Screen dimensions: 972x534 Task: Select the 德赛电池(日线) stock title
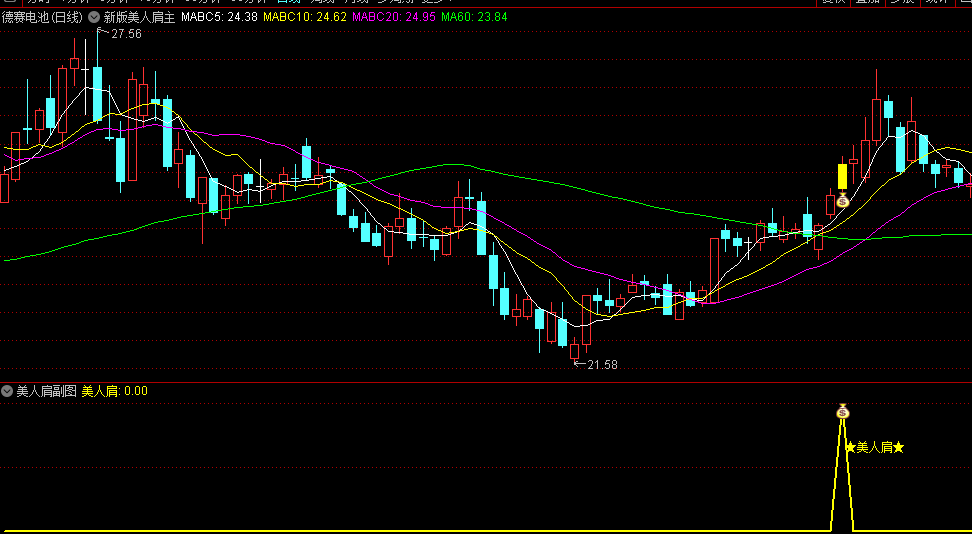point(42,17)
